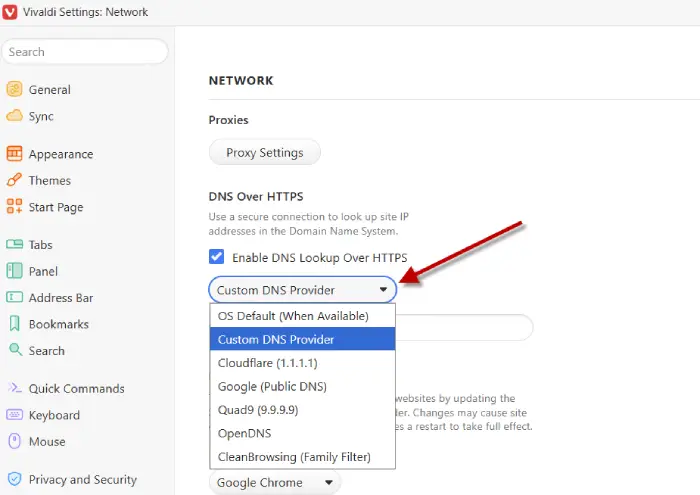Pick Google (Public DNS) option
Image resolution: width=700 pixels, height=495 pixels.
[303, 386]
